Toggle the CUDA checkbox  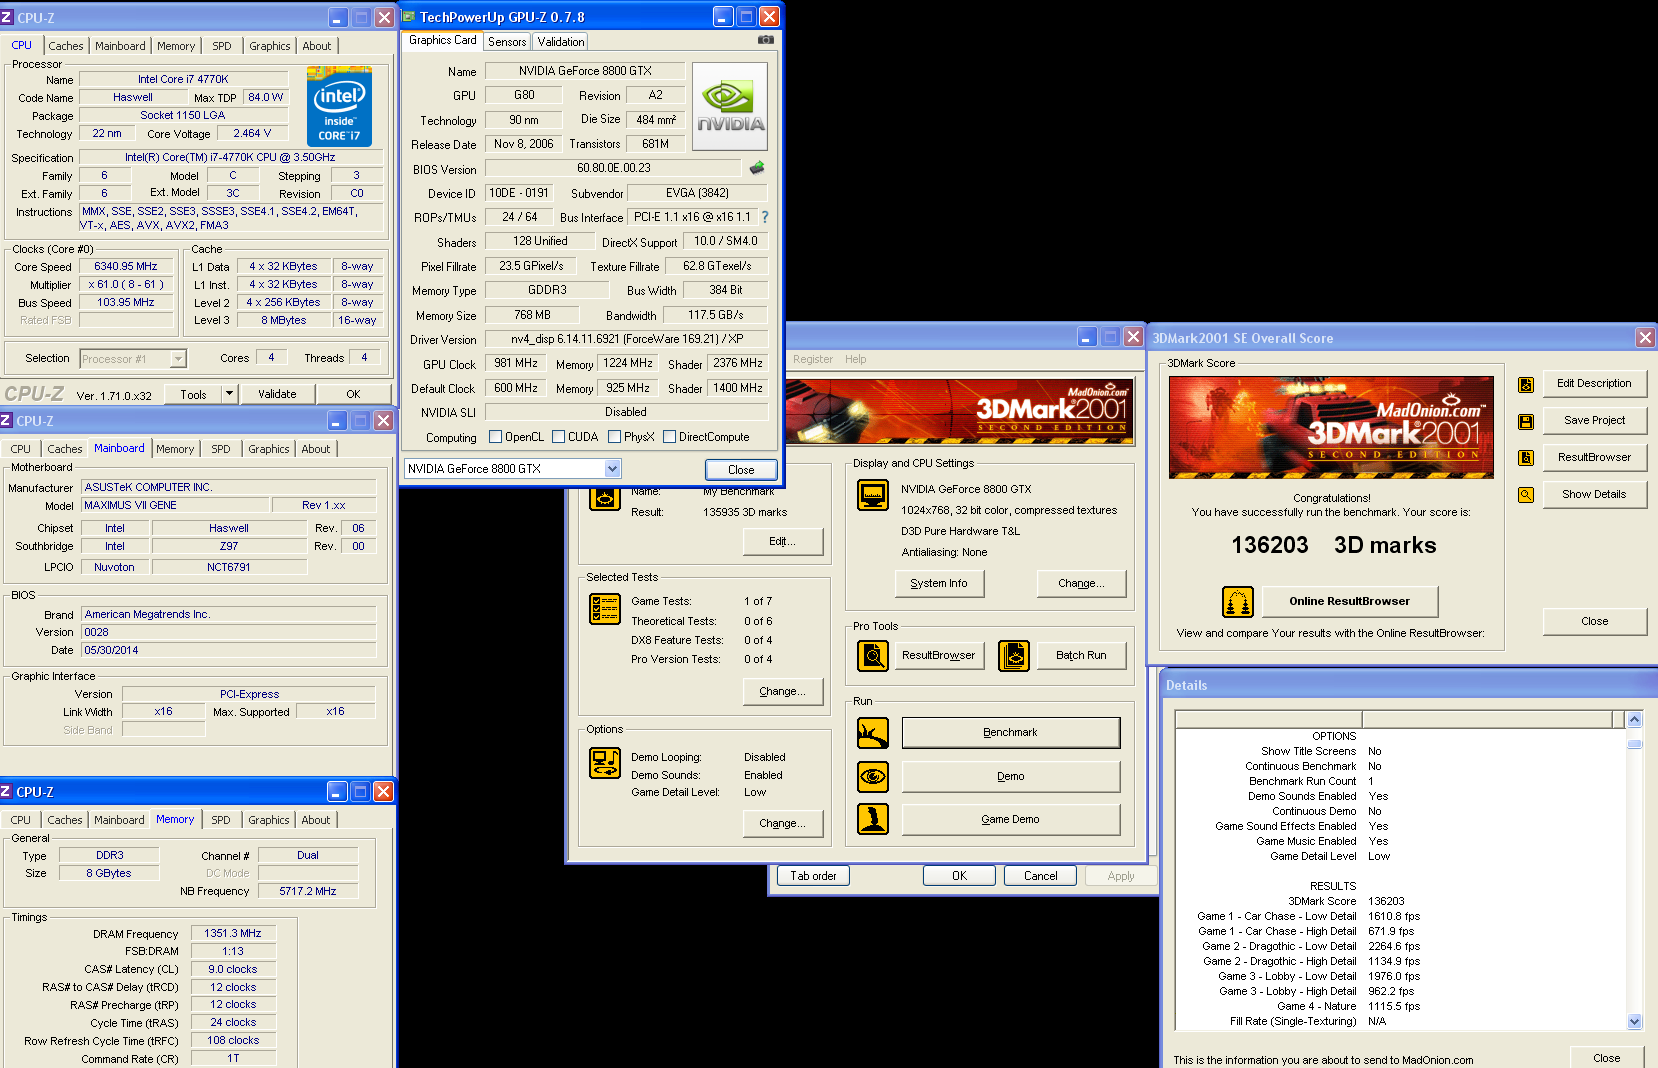pos(558,437)
